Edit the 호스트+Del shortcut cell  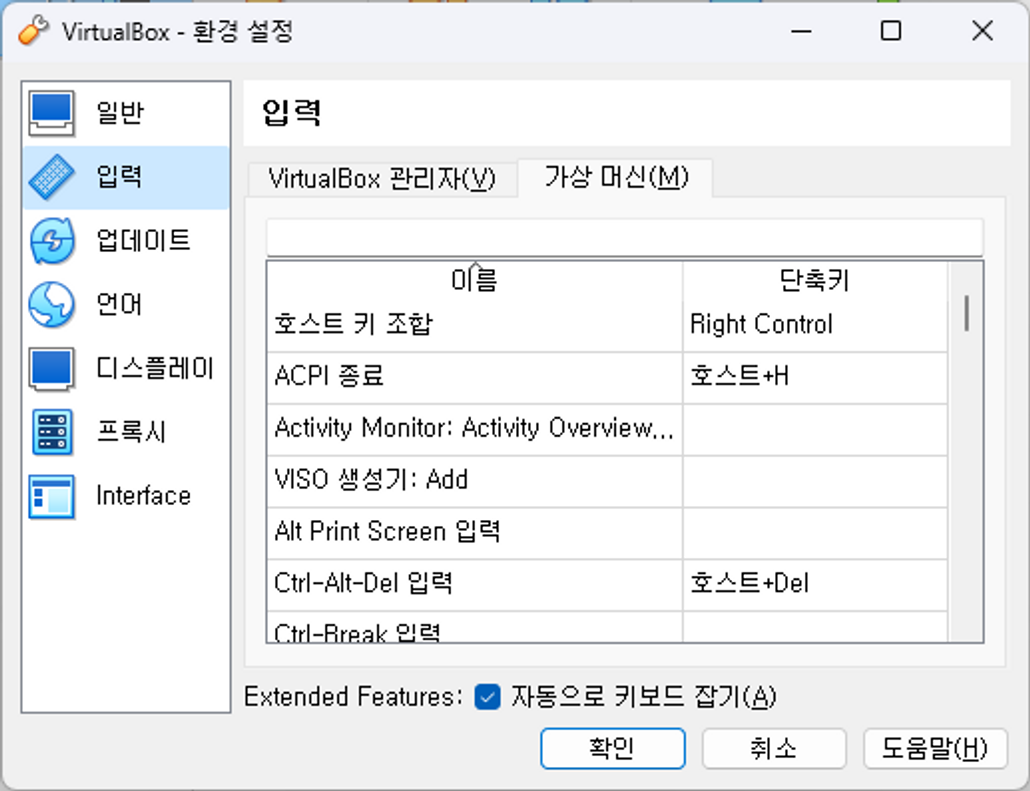click(815, 585)
